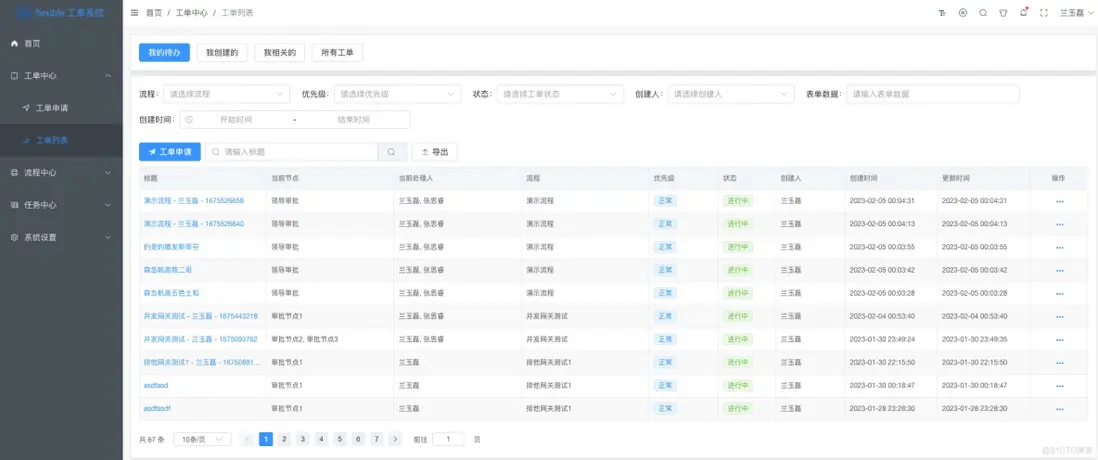The height and width of the screenshot is (460, 1098).
Task: Expand 系统设置 sidebar menu
Action: point(61,237)
